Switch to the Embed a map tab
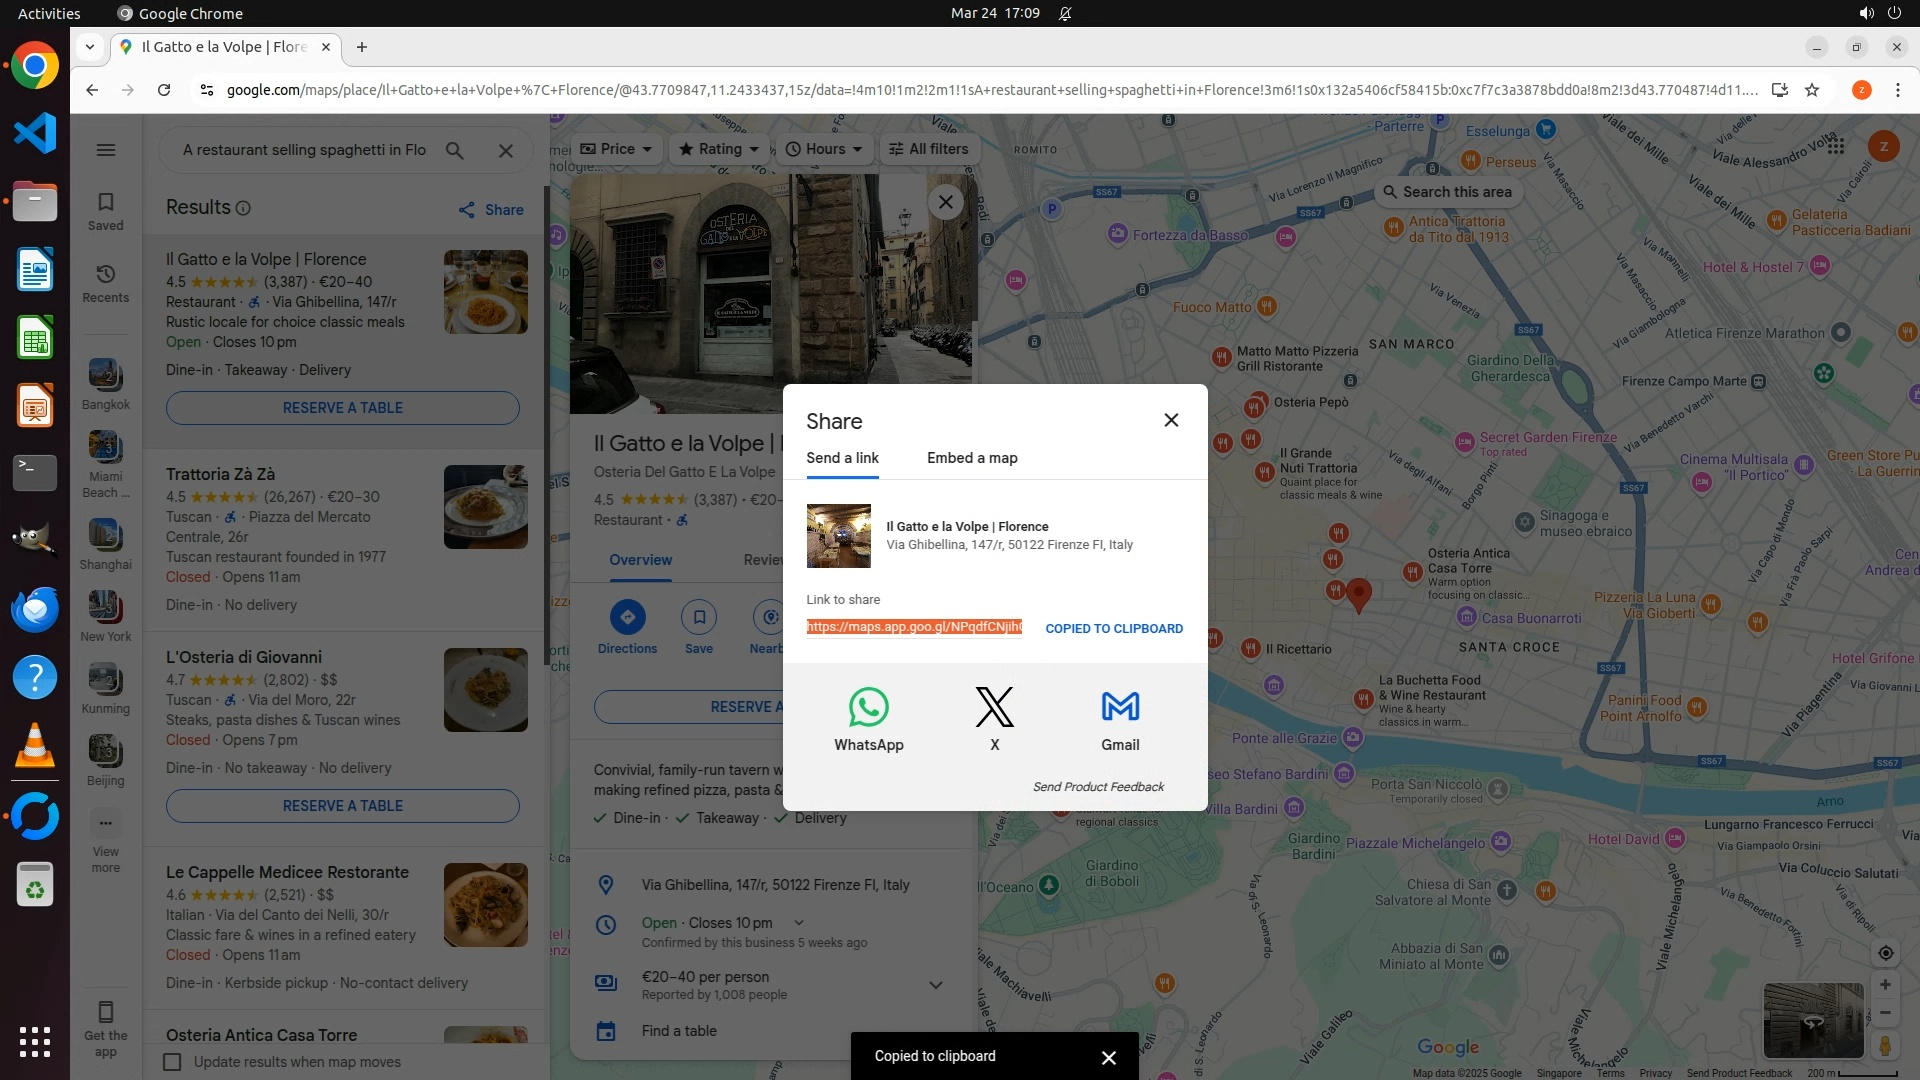 pos(972,458)
